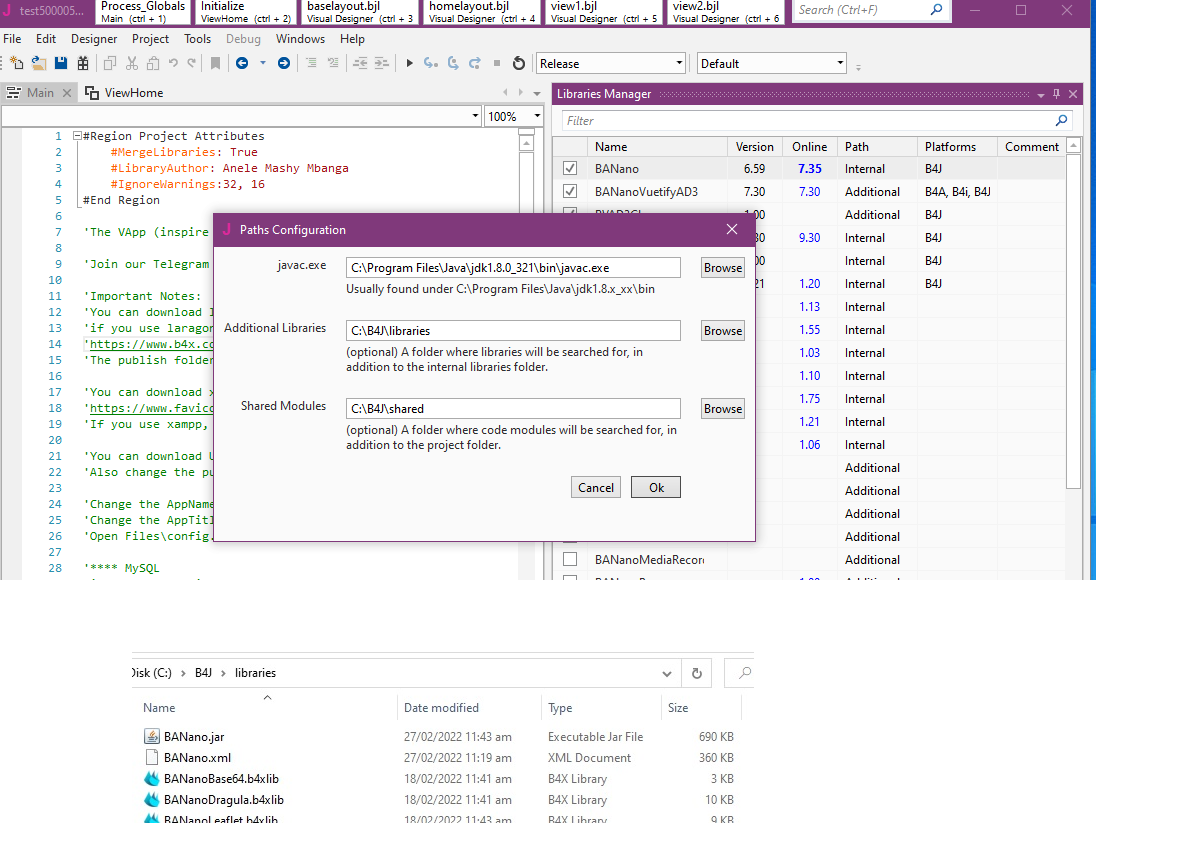Check the BANanoMediaRecorder library checkbox

pyautogui.click(x=570, y=560)
